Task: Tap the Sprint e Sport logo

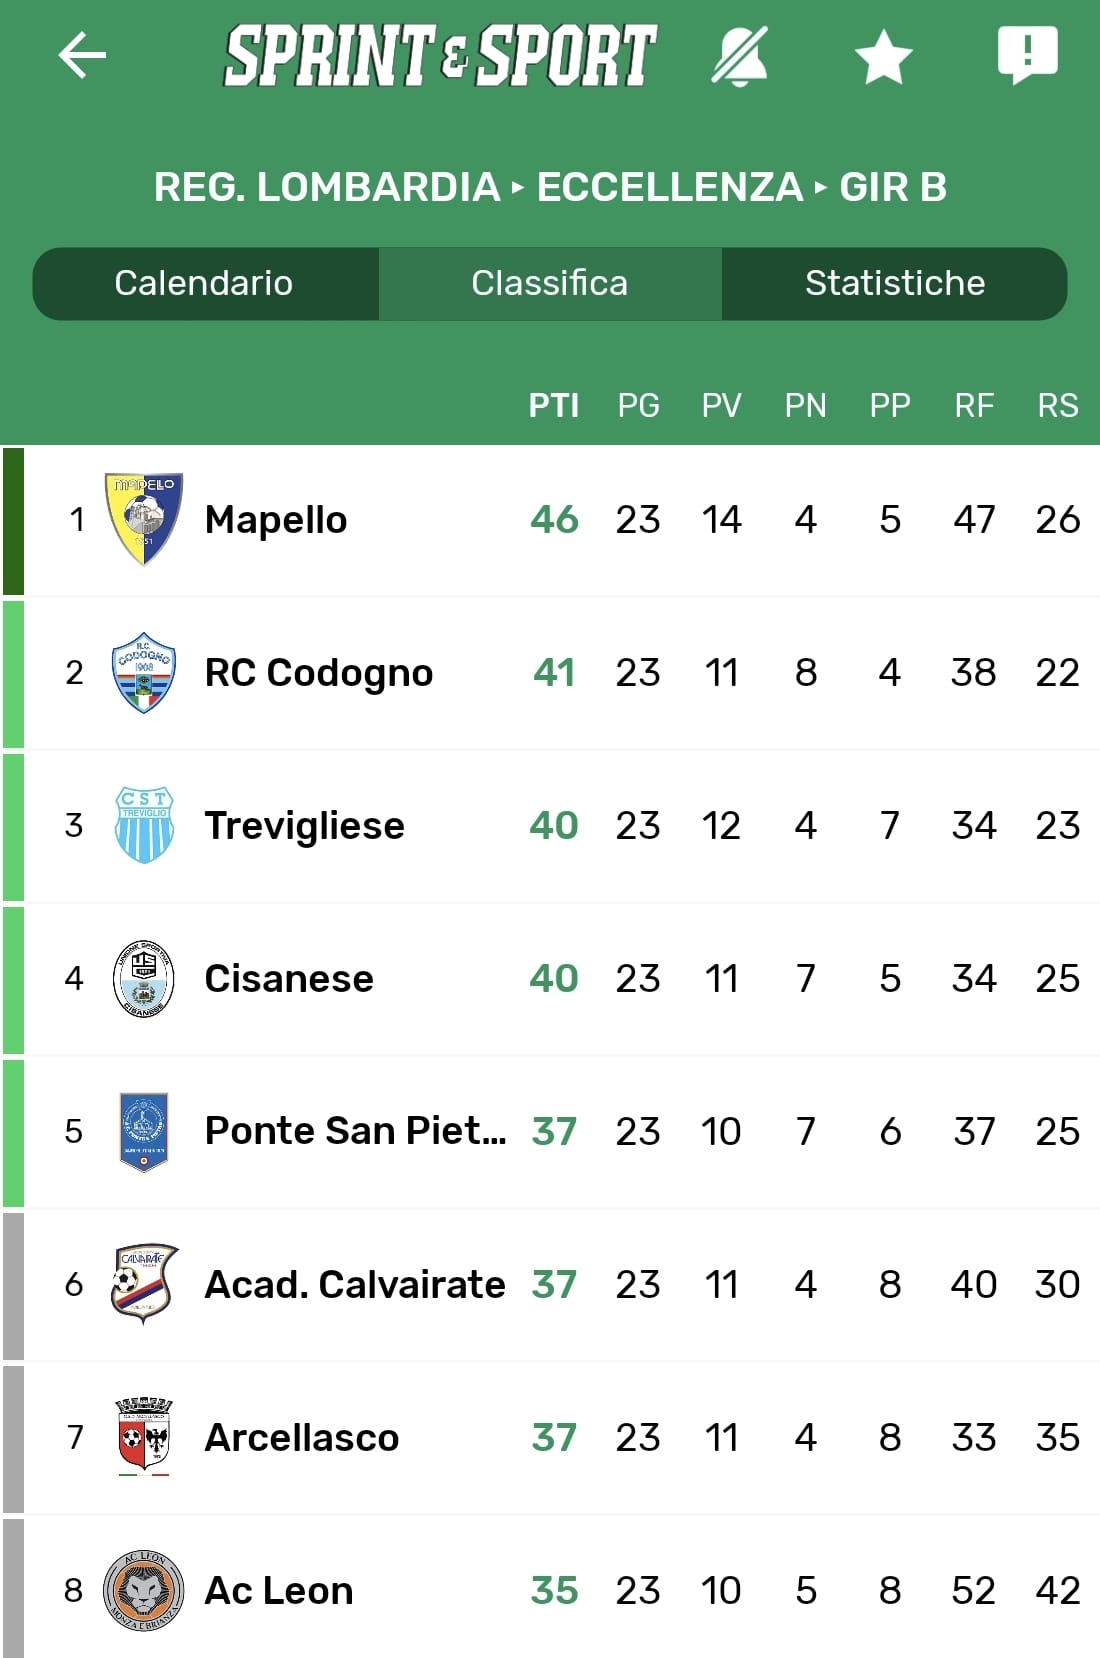Action: tap(440, 56)
